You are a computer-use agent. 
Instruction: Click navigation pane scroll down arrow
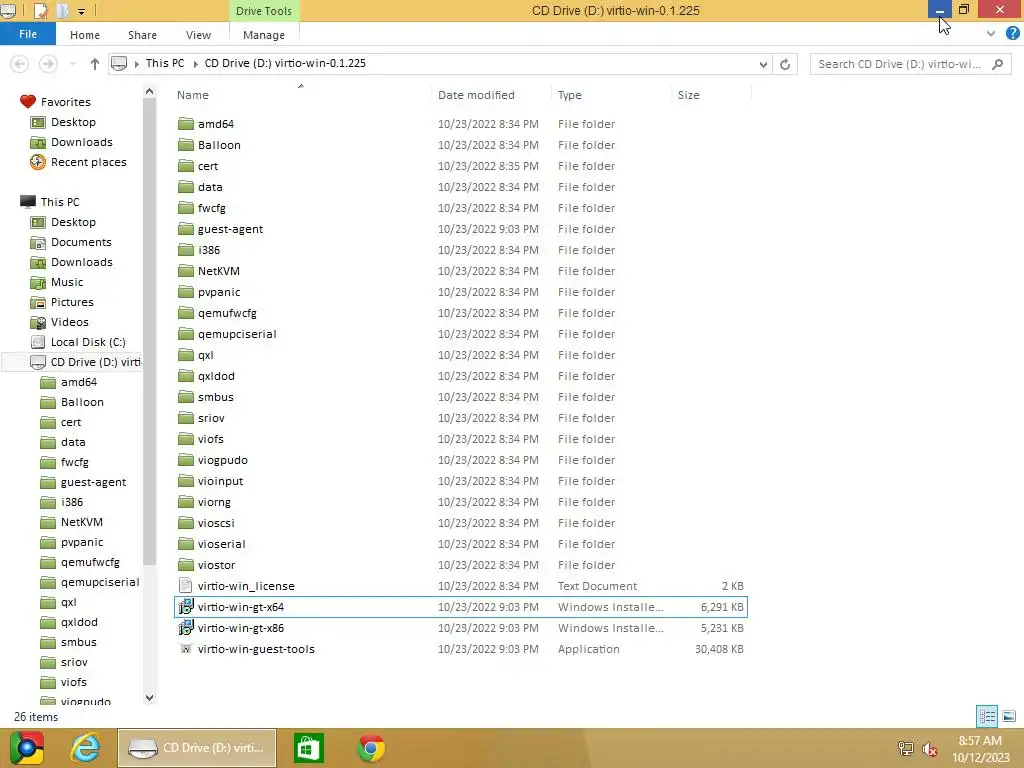pyautogui.click(x=150, y=697)
